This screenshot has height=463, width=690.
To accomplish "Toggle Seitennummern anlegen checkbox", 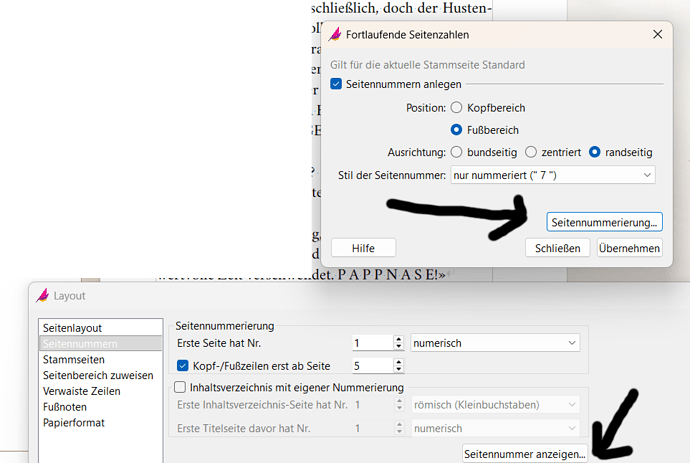I will click(x=336, y=85).
